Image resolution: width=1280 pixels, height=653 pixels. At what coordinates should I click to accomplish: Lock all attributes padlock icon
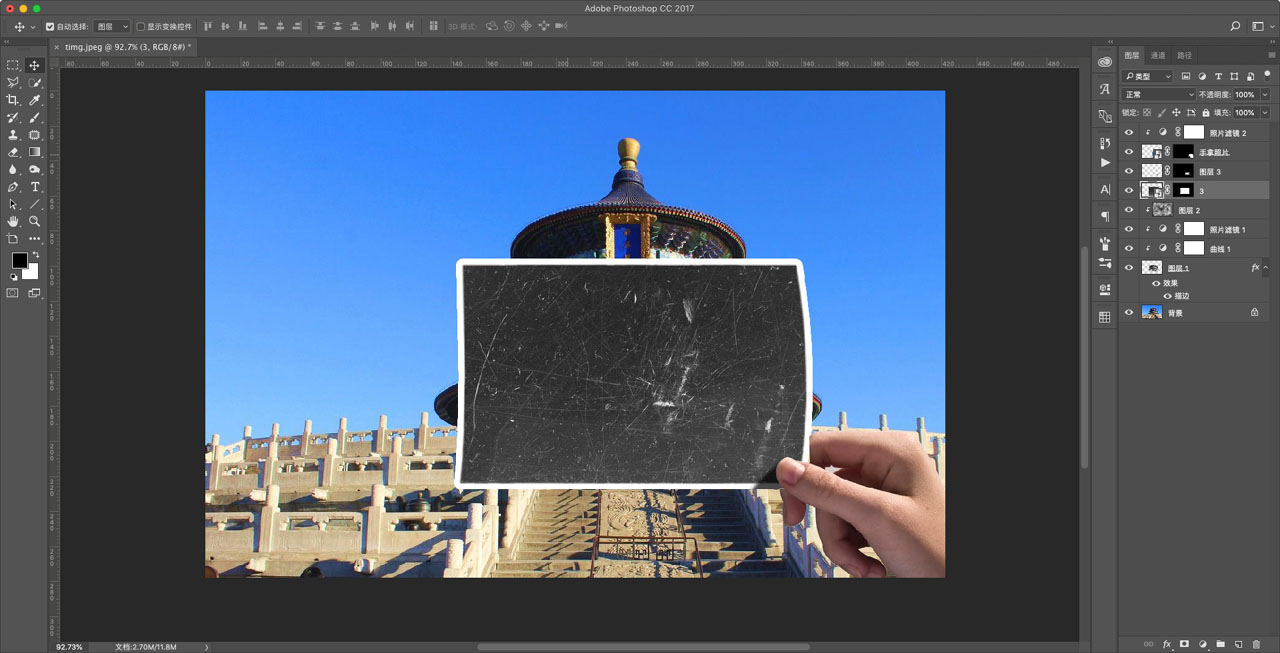(x=1206, y=113)
